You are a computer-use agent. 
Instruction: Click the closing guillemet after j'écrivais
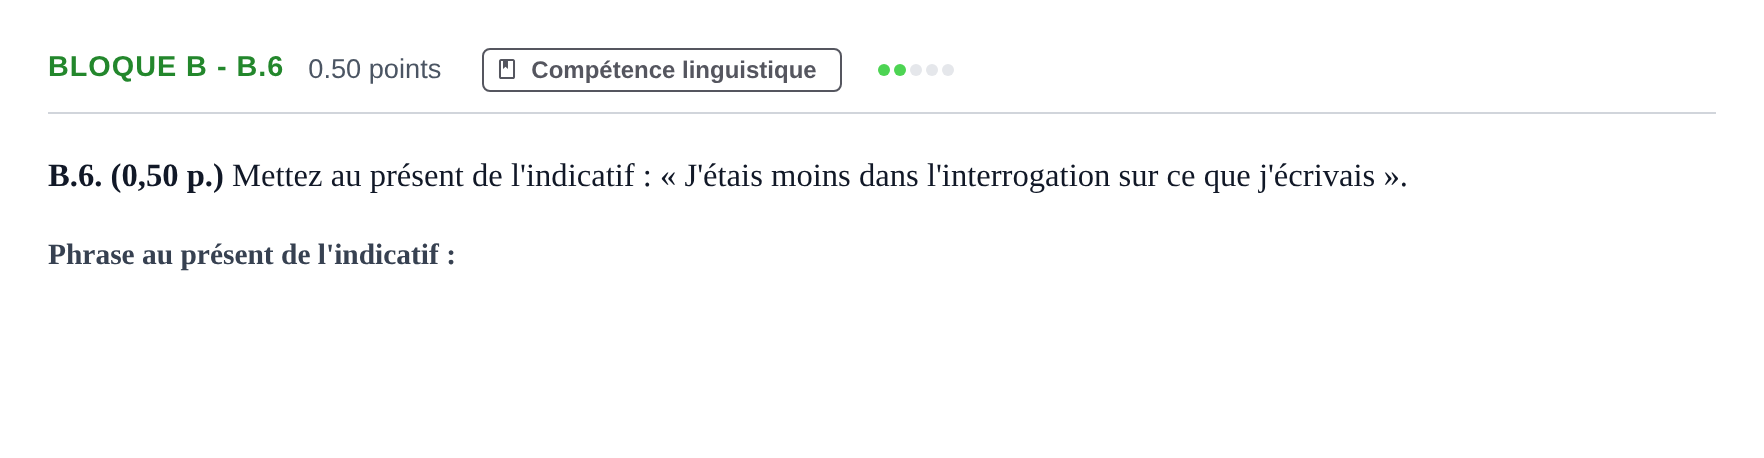(x=1391, y=178)
